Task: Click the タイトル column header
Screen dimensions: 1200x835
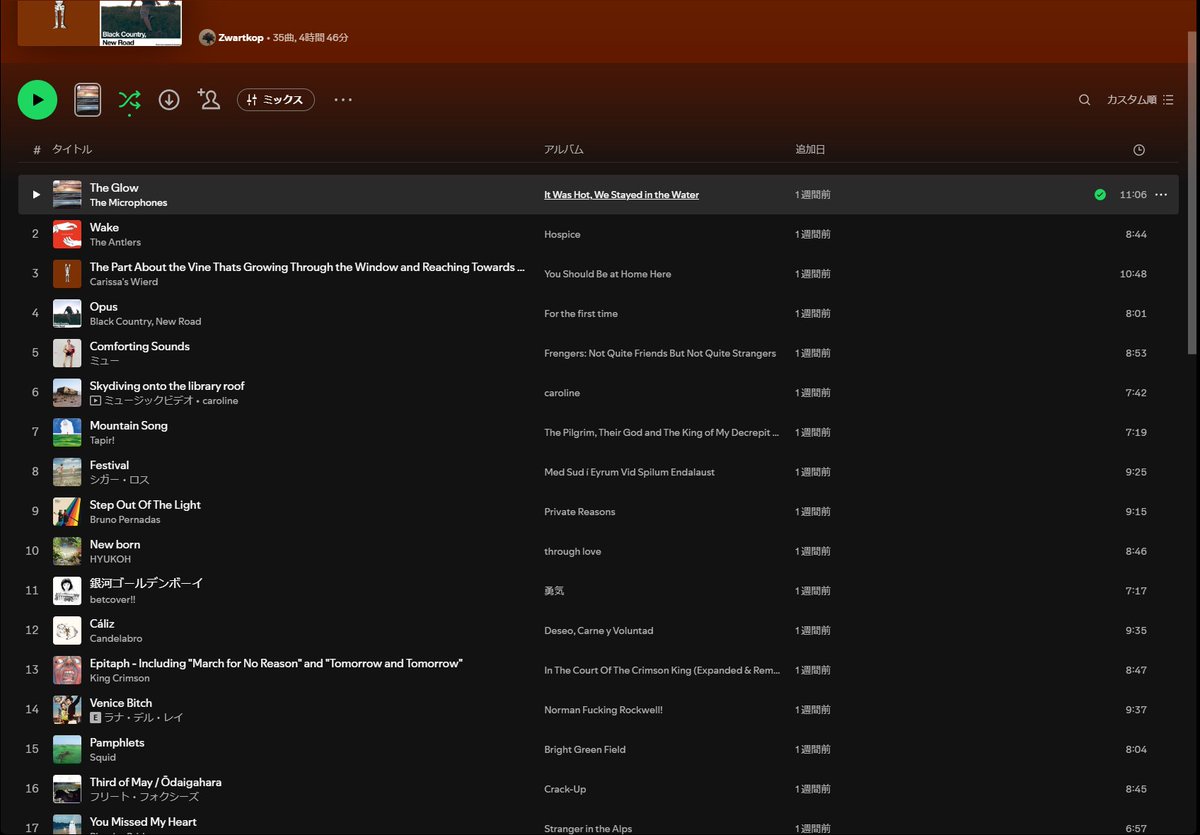Action: (x=72, y=149)
